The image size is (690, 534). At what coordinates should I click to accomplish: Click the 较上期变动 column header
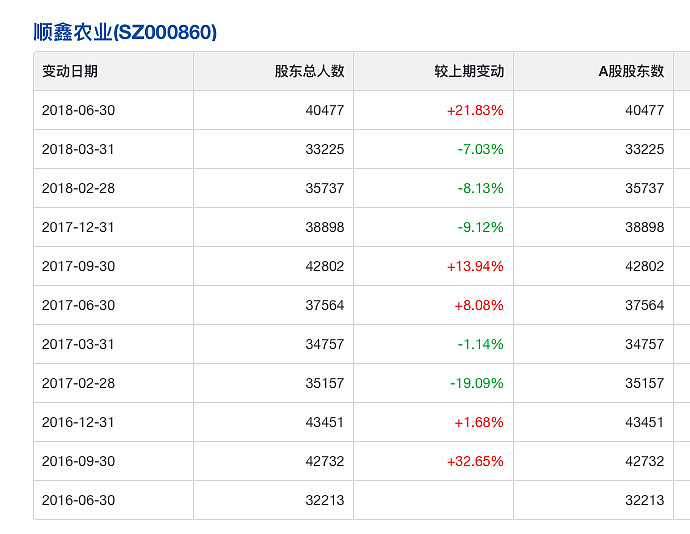click(x=469, y=71)
